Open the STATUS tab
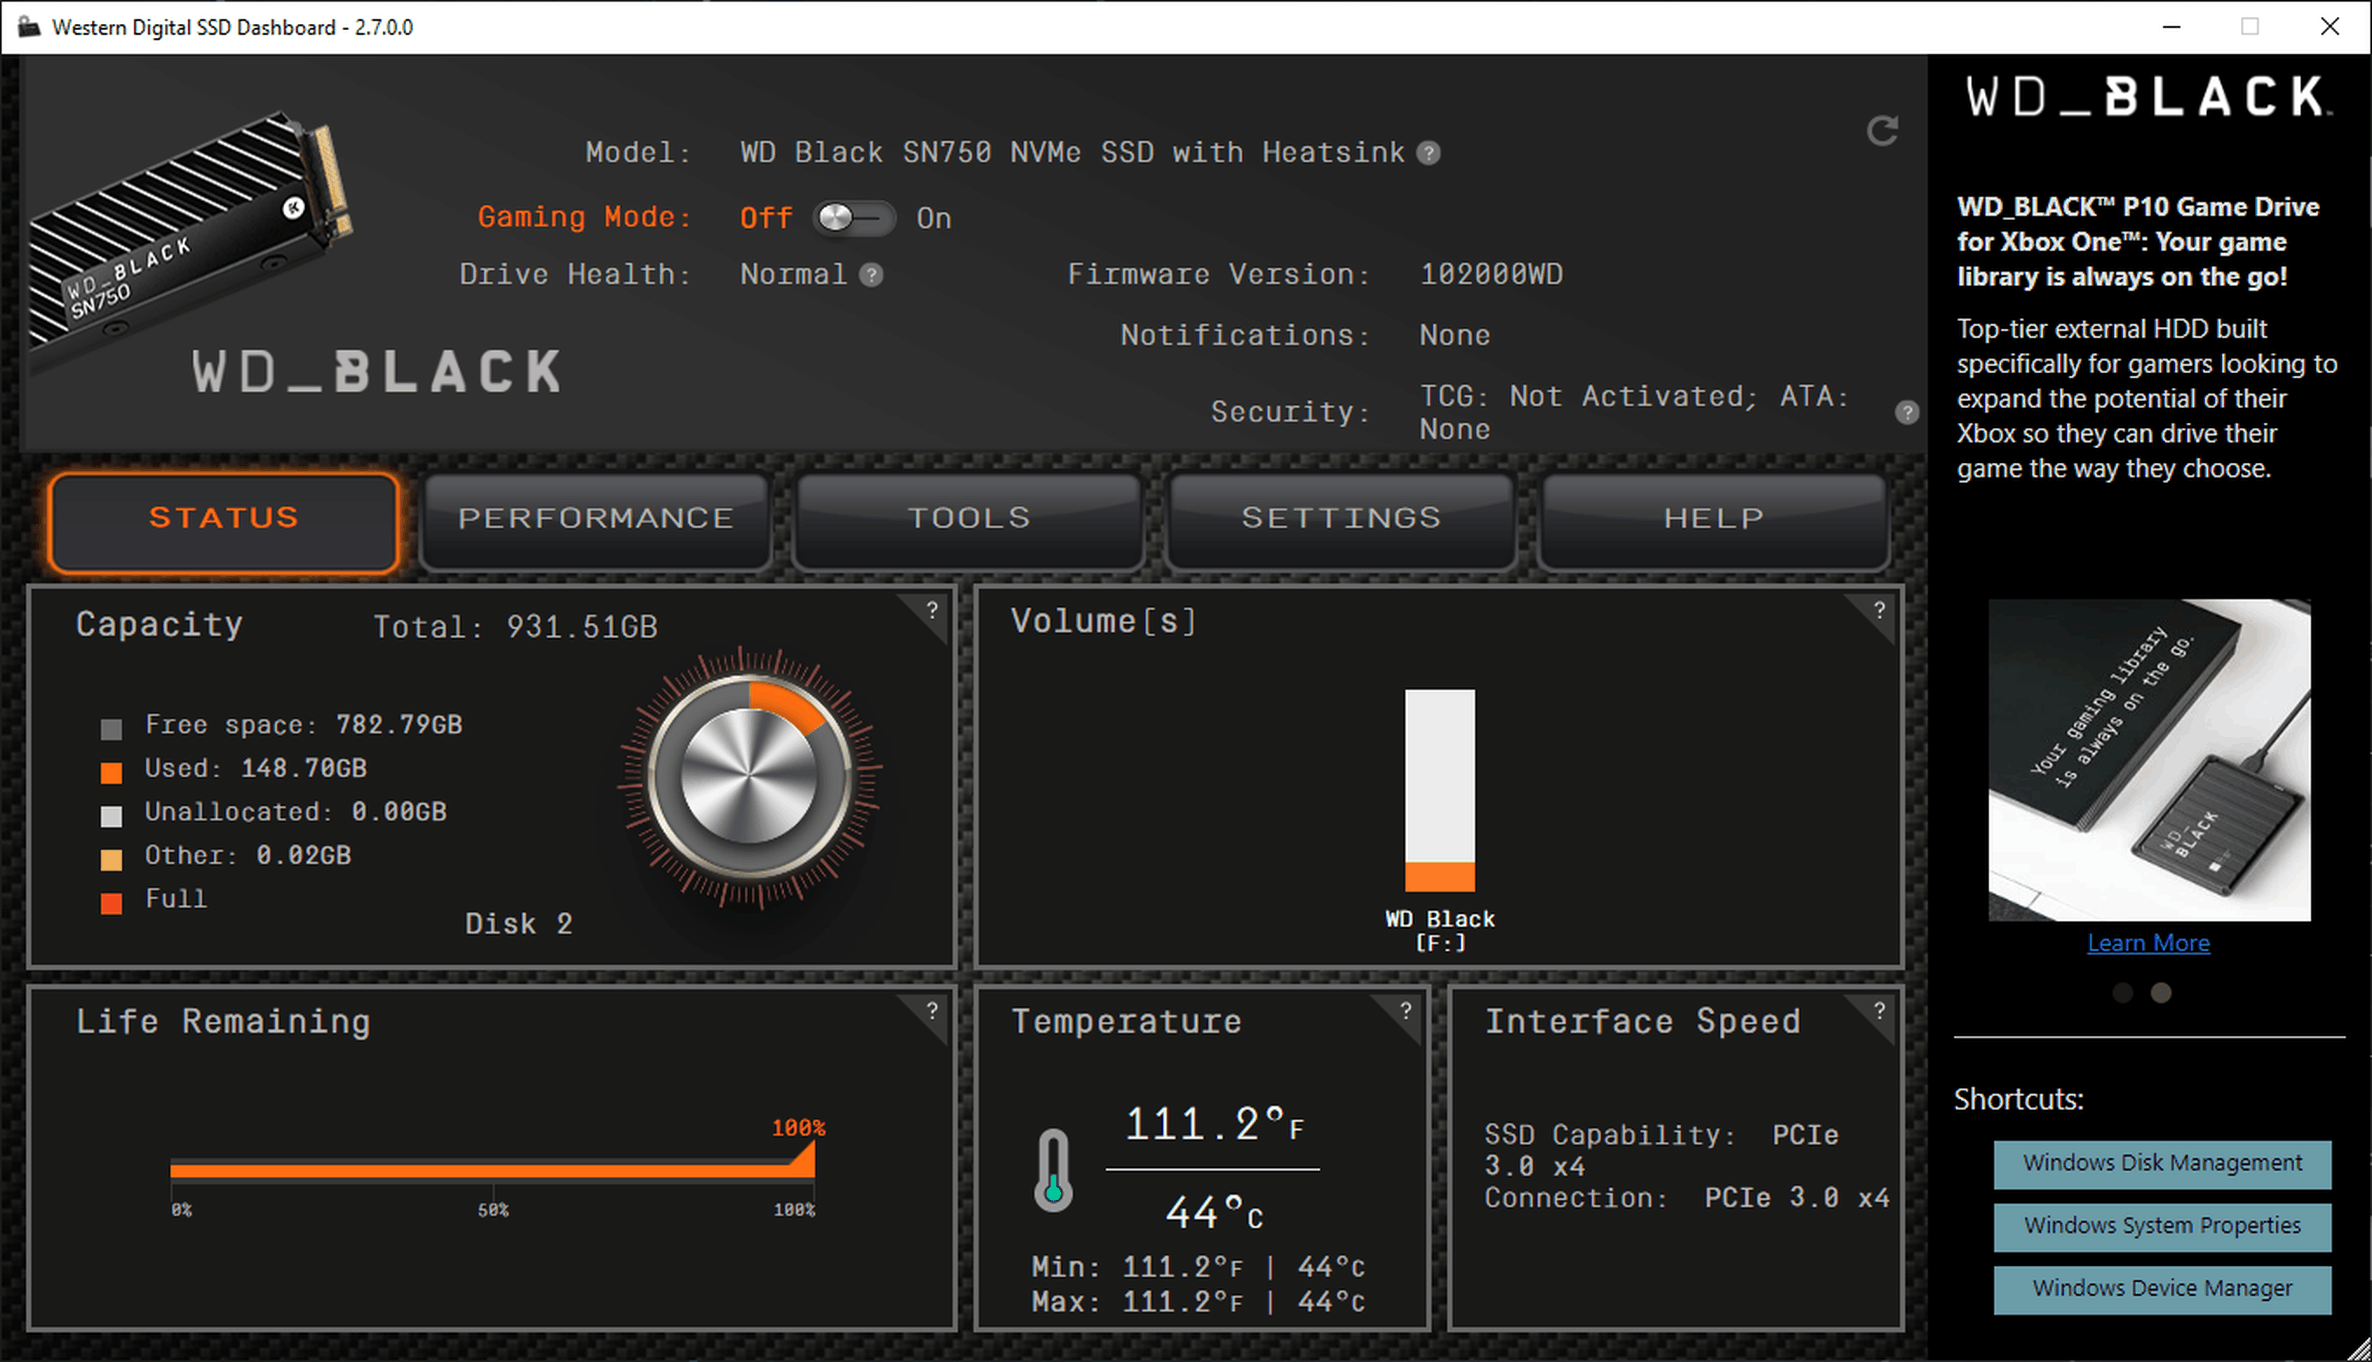The height and width of the screenshot is (1362, 2372). (x=224, y=522)
